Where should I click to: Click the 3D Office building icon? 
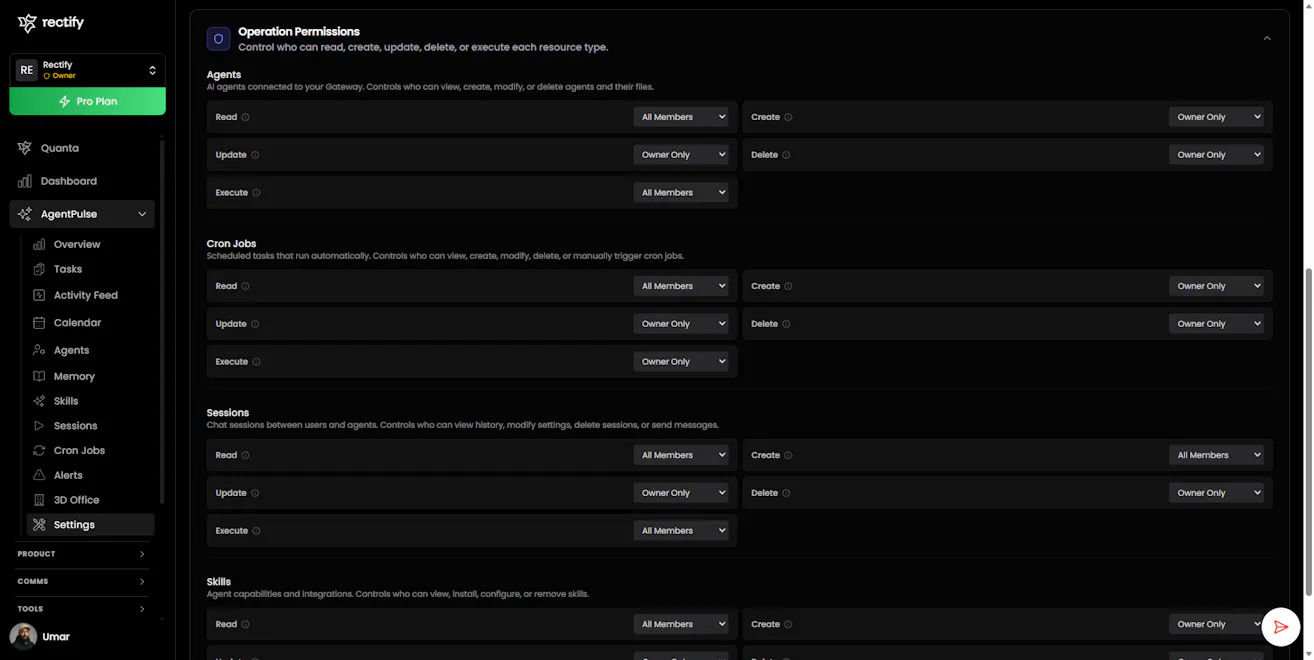(x=39, y=500)
